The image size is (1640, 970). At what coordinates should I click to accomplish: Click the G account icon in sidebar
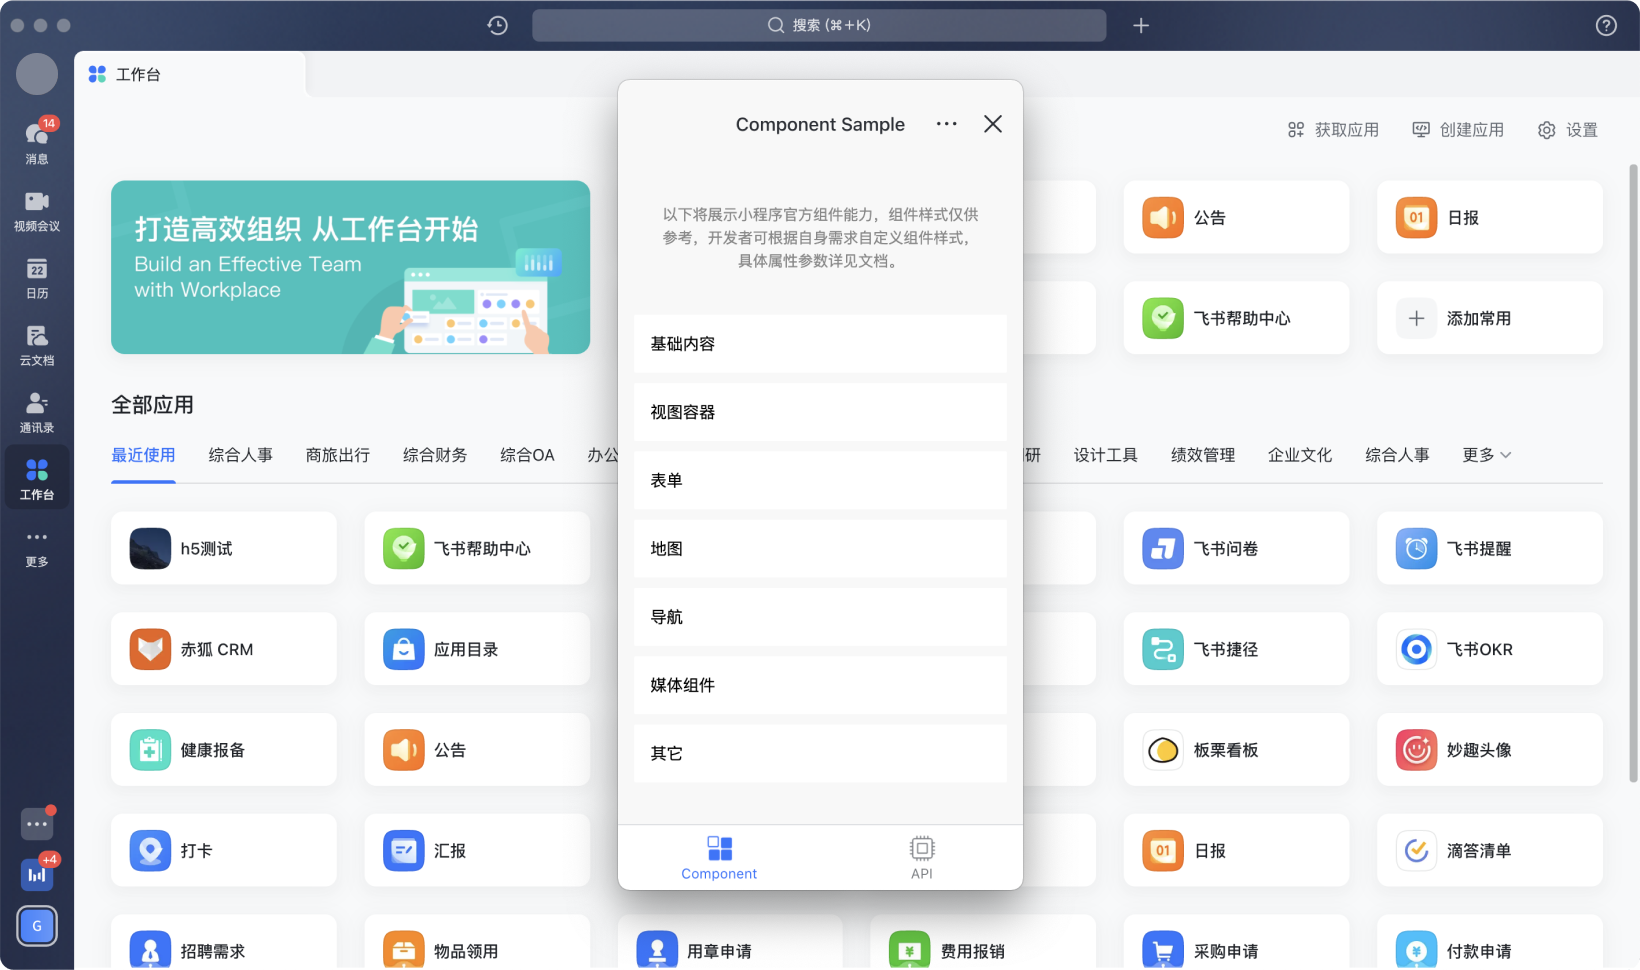coord(37,926)
